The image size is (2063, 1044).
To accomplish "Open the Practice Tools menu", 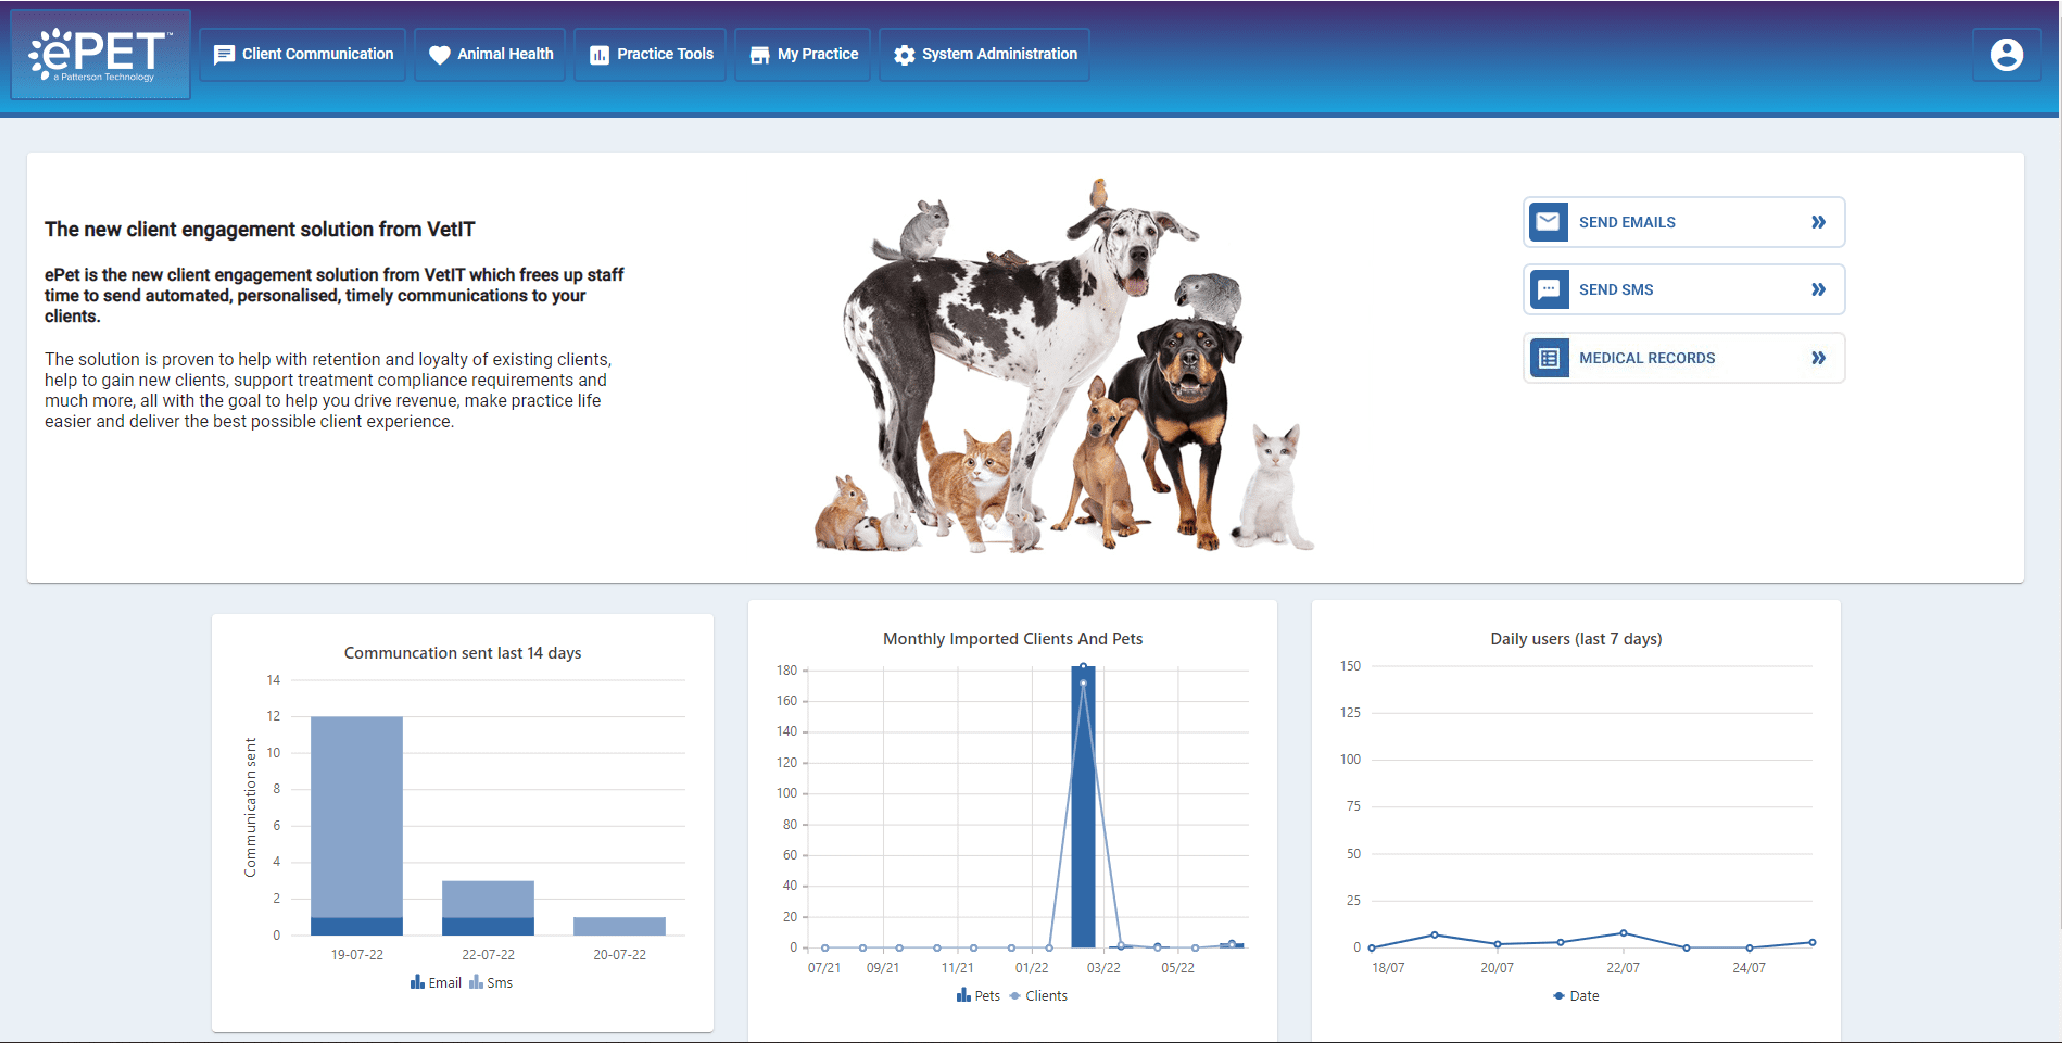I will click(651, 54).
